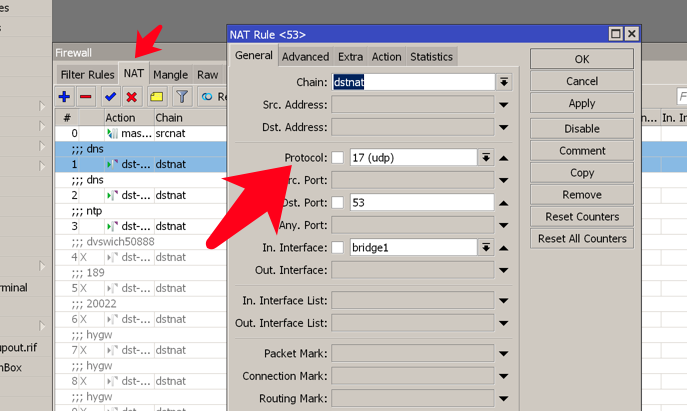The width and height of the screenshot is (687, 411).
Task: Click into the Protocol value field
Action: pyautogui.click(x=413, y=157)
